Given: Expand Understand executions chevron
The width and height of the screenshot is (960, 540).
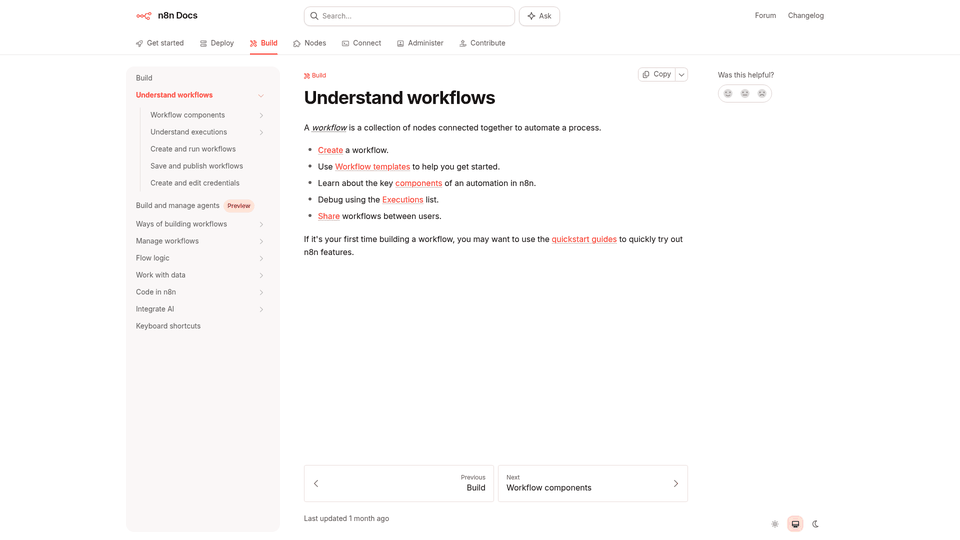Looking at the screenshot, I should [x=261, y=132].
